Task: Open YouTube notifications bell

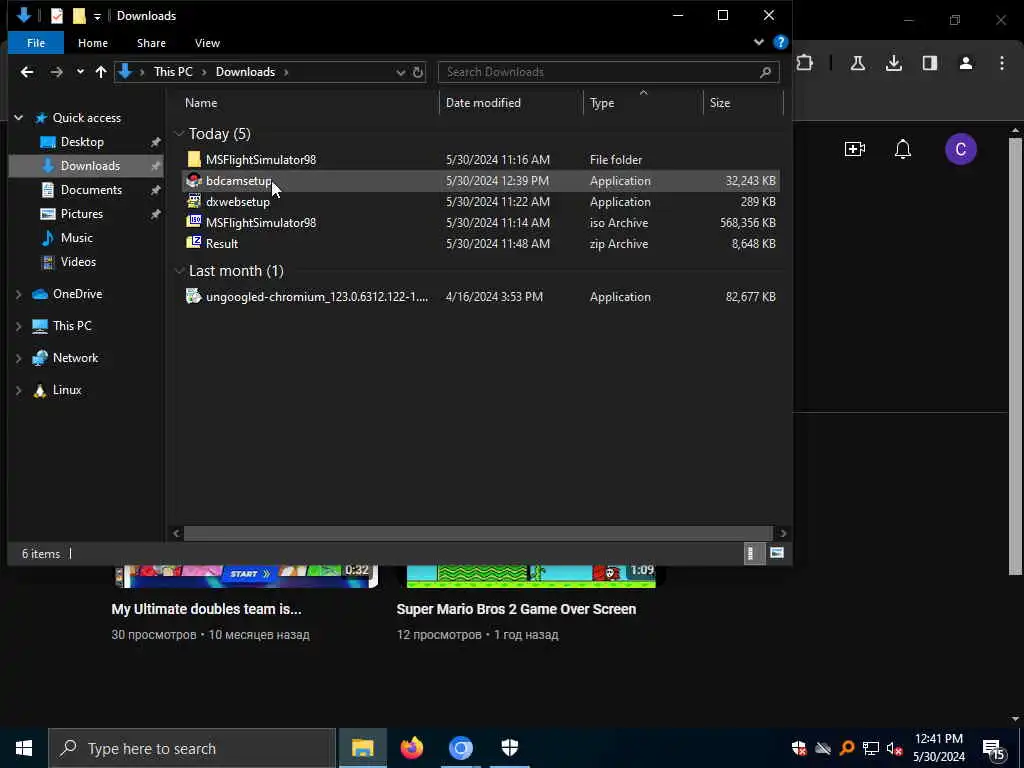Action: pyautogui.click(x=903, y=150)
